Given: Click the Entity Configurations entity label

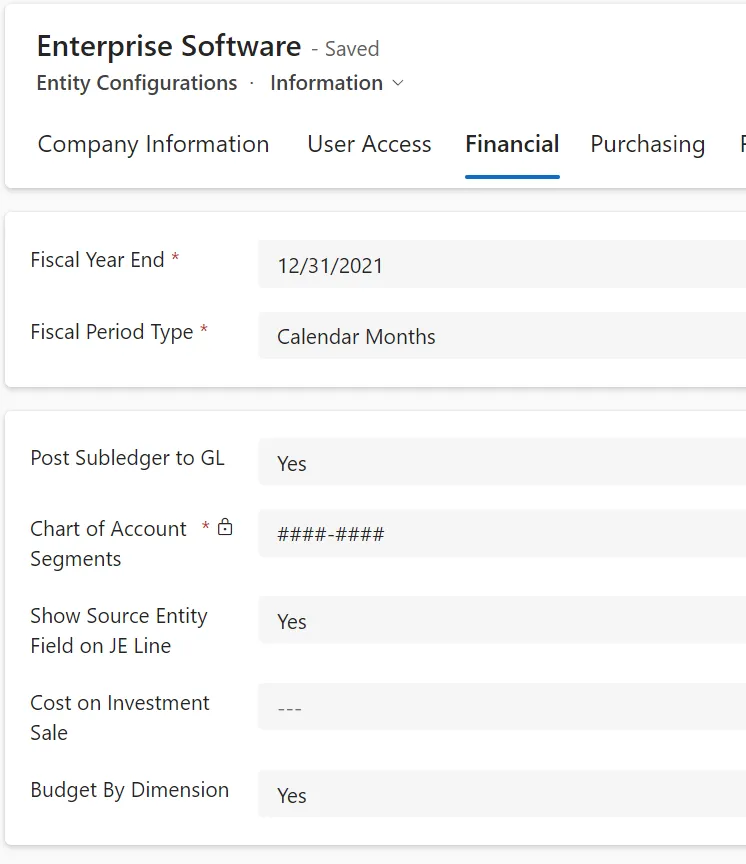Looking at the screenshot, I should tap(137, 83).
